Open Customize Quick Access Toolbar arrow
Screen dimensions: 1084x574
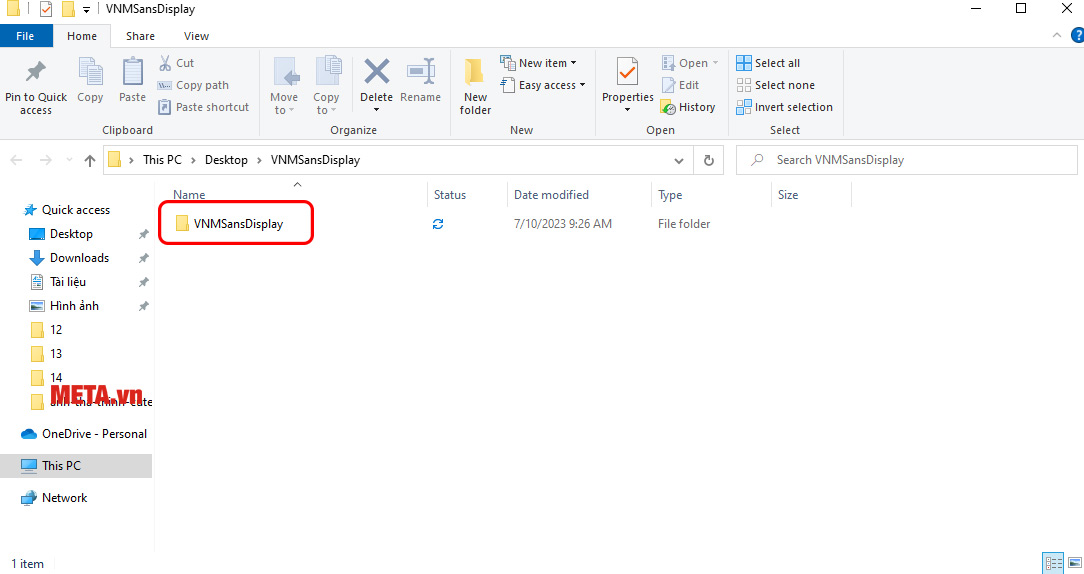[86, 10]
